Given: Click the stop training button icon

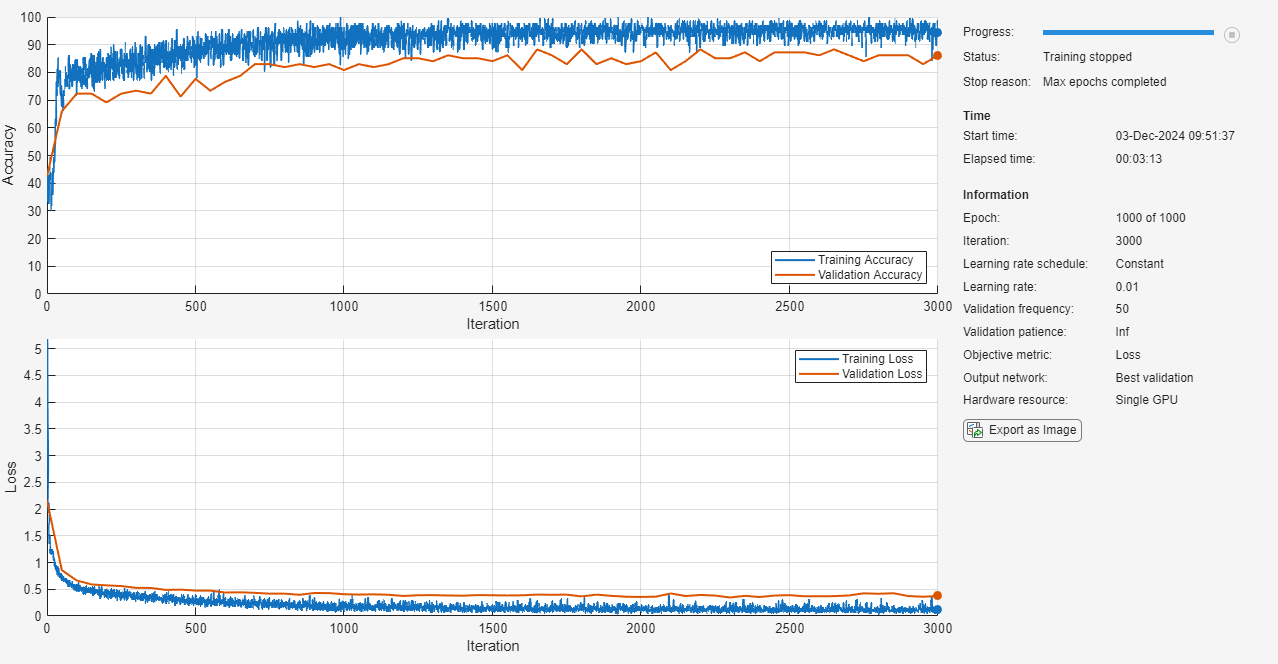Looking at the screenshot, I should click(1232, 34).
